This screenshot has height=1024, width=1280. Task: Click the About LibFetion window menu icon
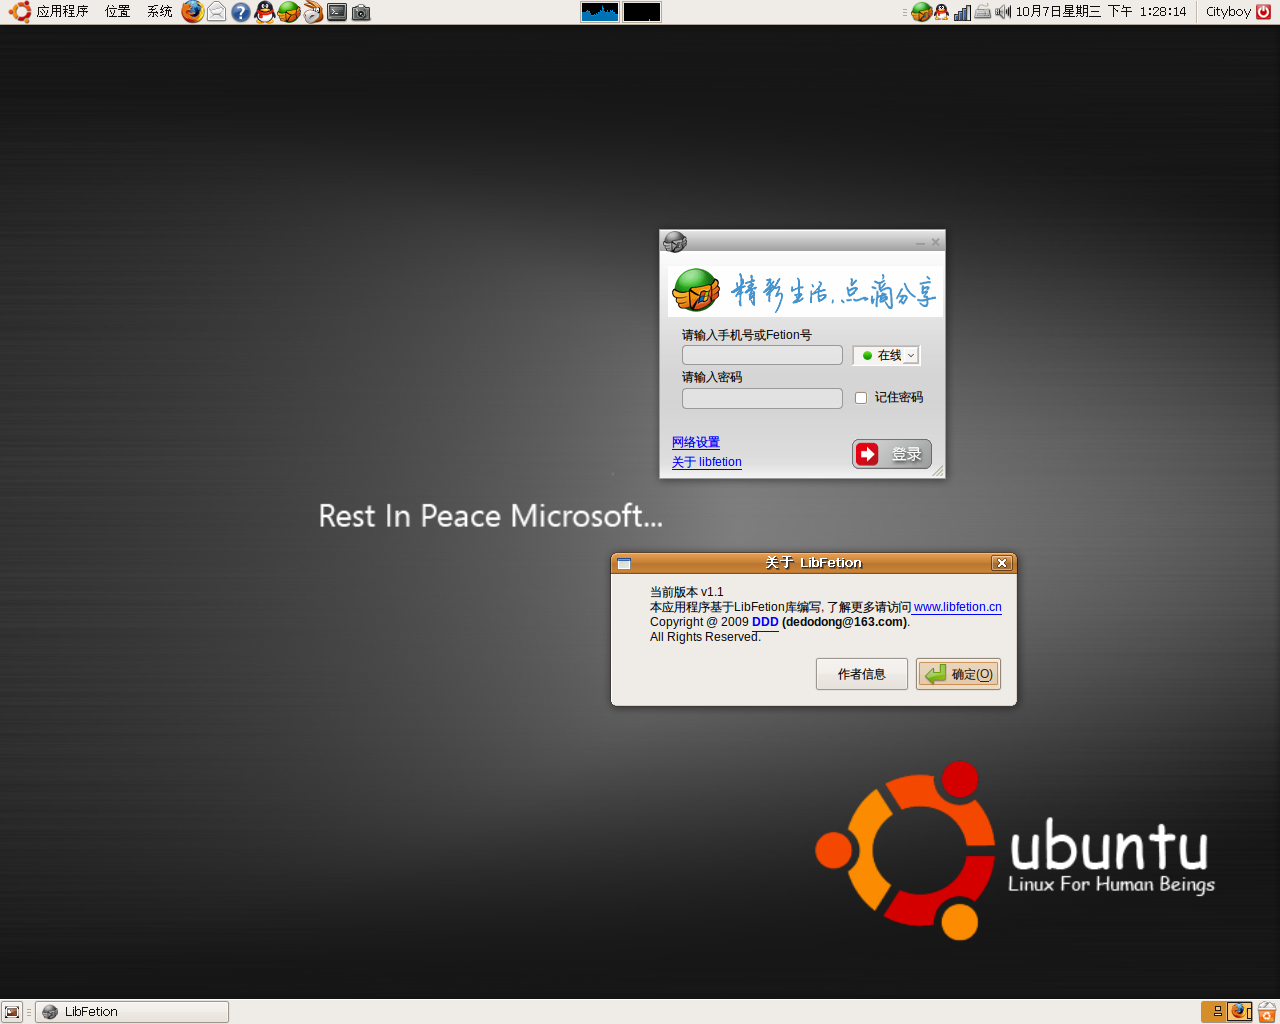tap(624, 563)
